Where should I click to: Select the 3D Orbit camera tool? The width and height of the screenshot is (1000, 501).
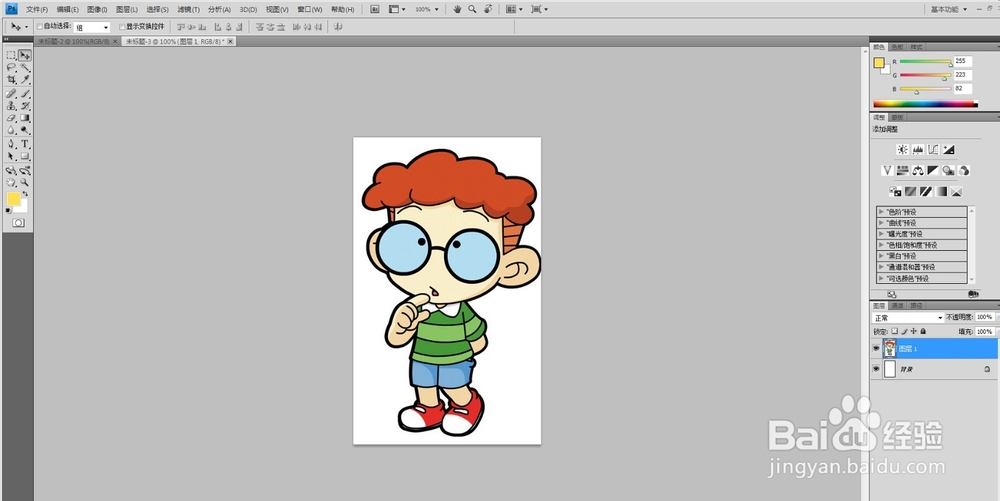tap(25, 170)
